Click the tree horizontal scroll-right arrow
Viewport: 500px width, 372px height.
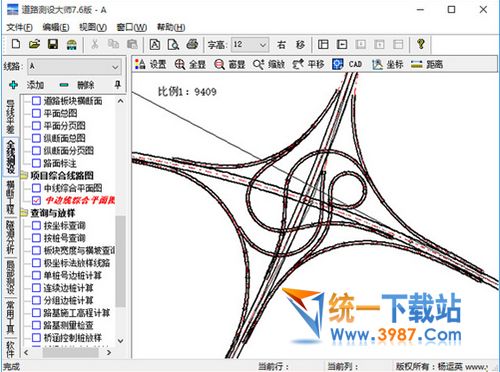tap(109, 352)
